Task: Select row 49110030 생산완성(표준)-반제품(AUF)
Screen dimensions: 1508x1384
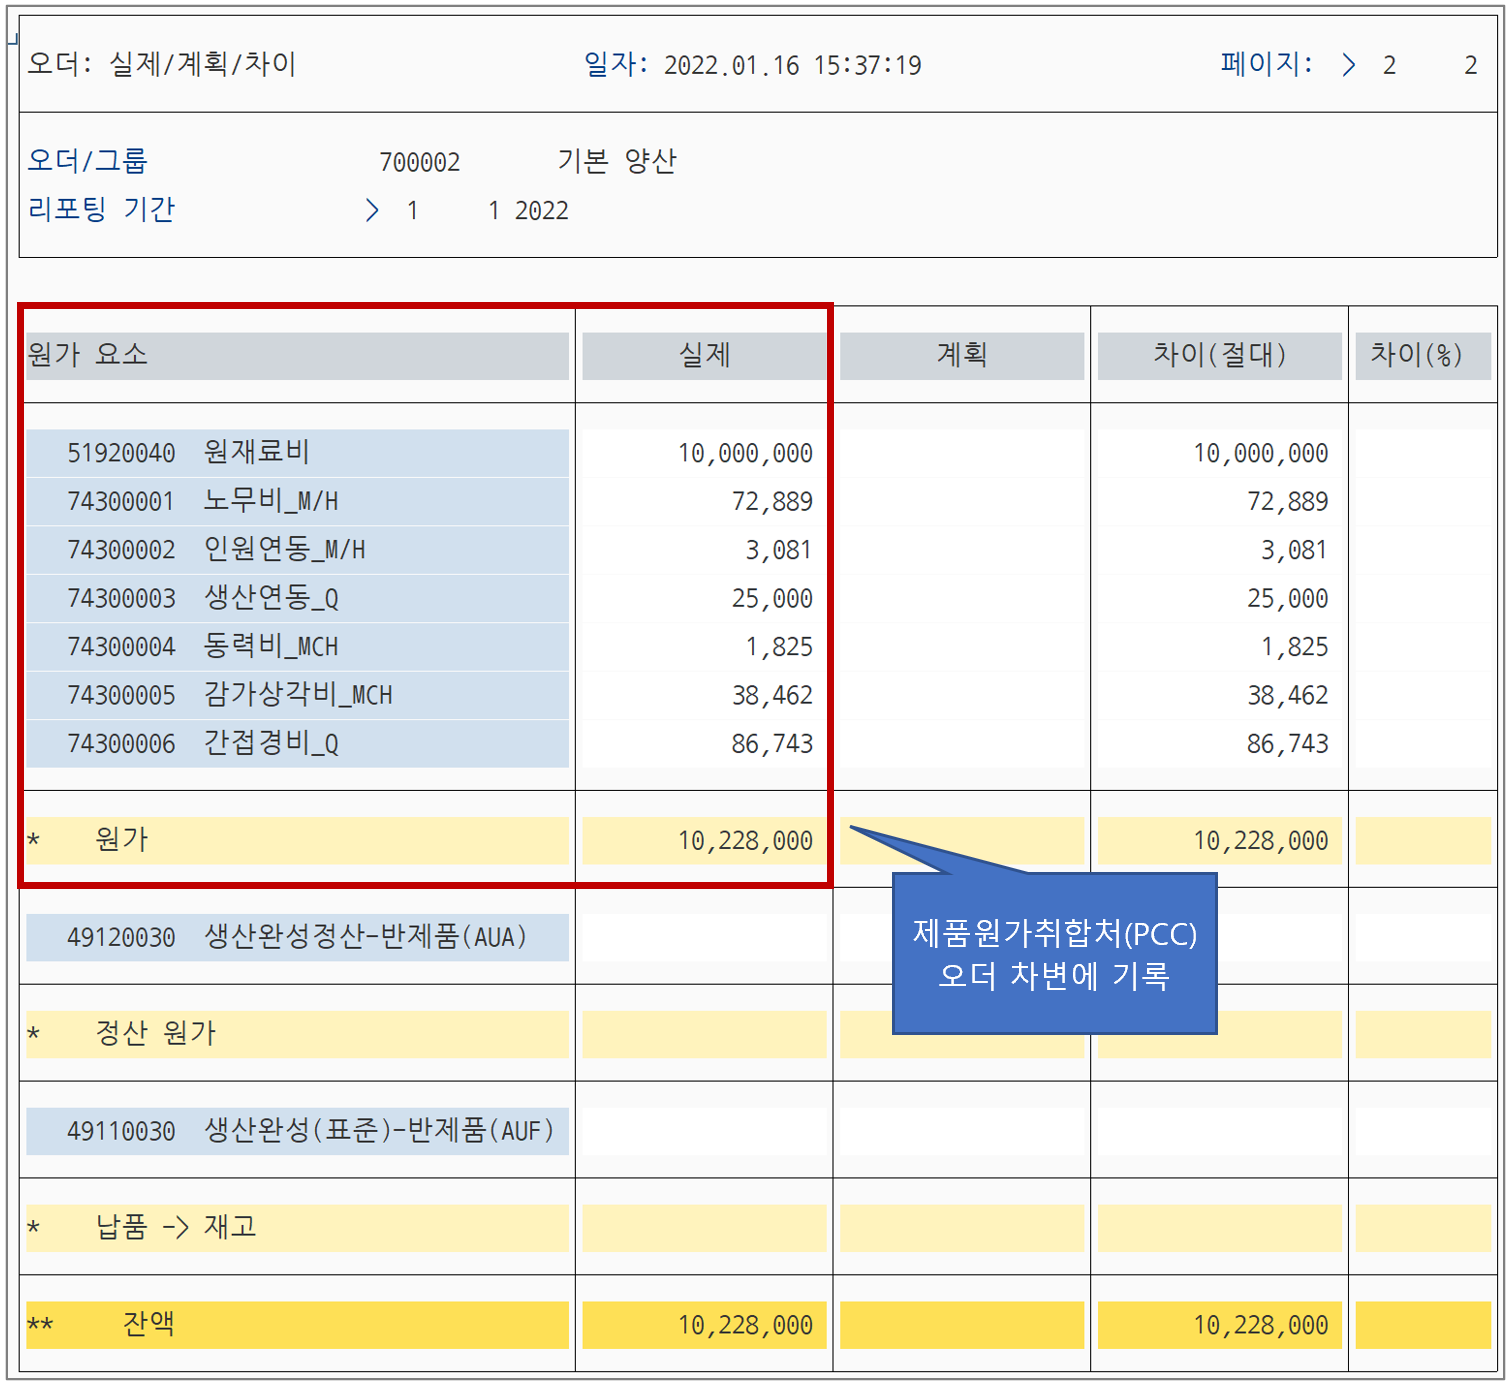Action: coord(297,1131)
